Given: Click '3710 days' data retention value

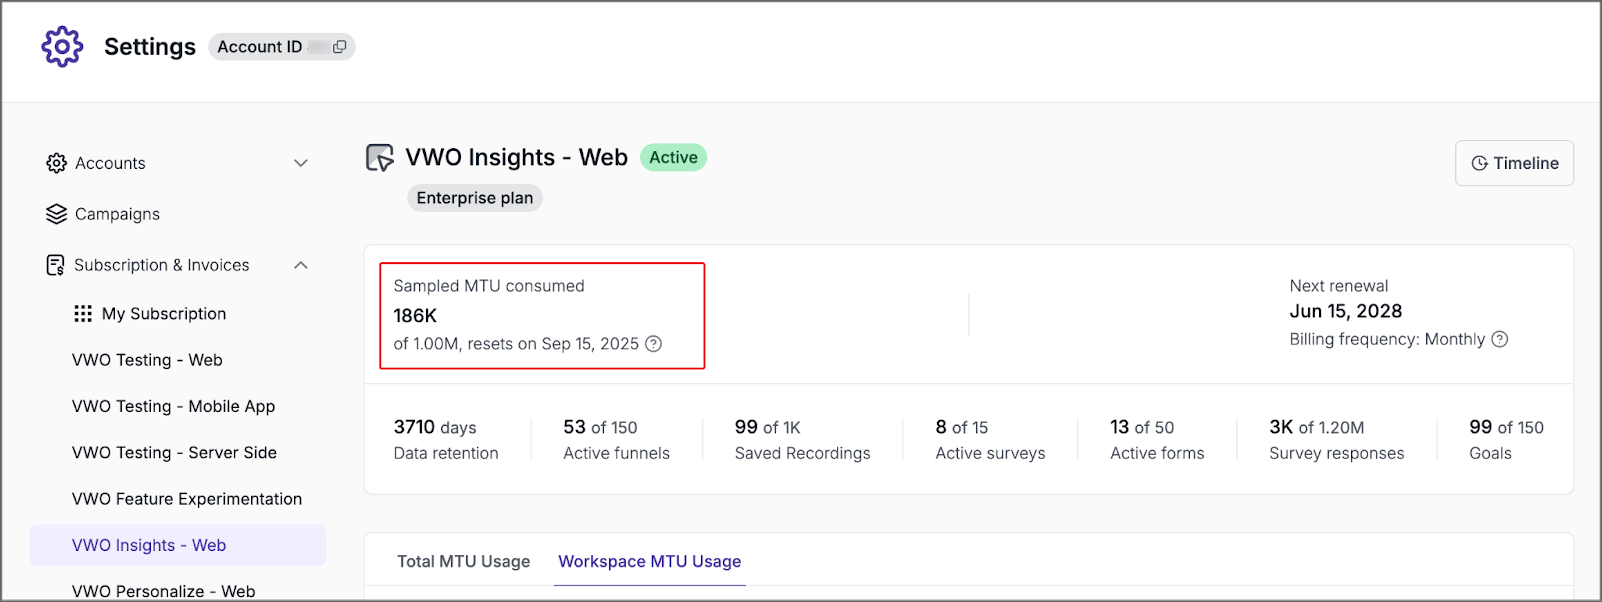Looking at the screenshot, I should tap(435, 427).
